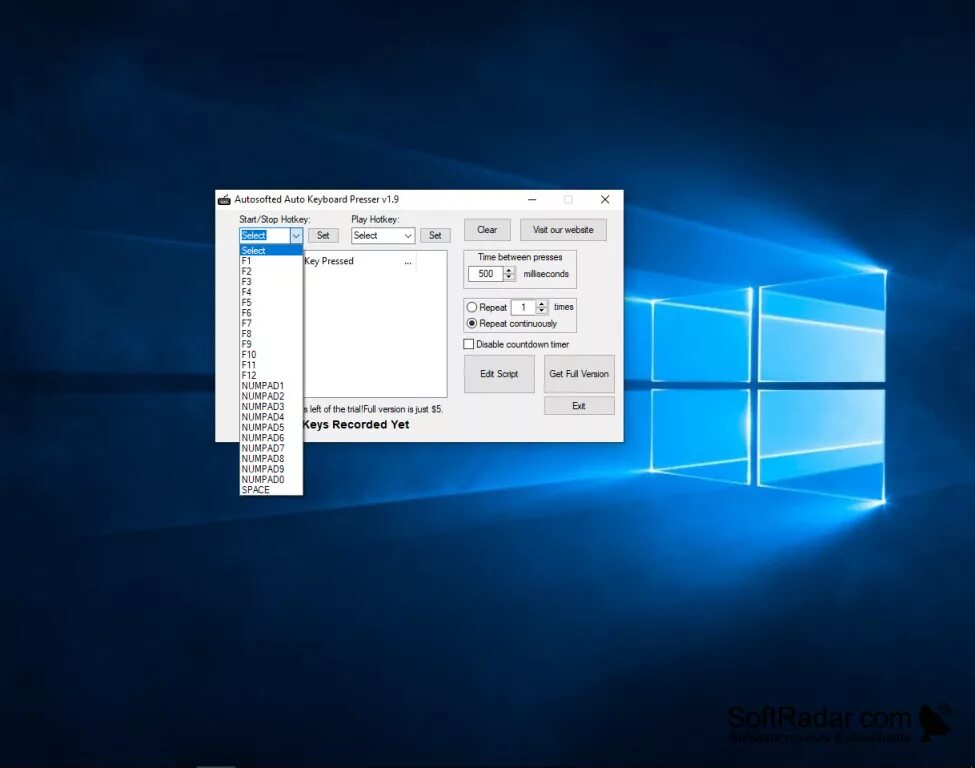Minimize the Auto Keyboard Presser window
This screenshot has height=768, width=975.
(532, 200)
